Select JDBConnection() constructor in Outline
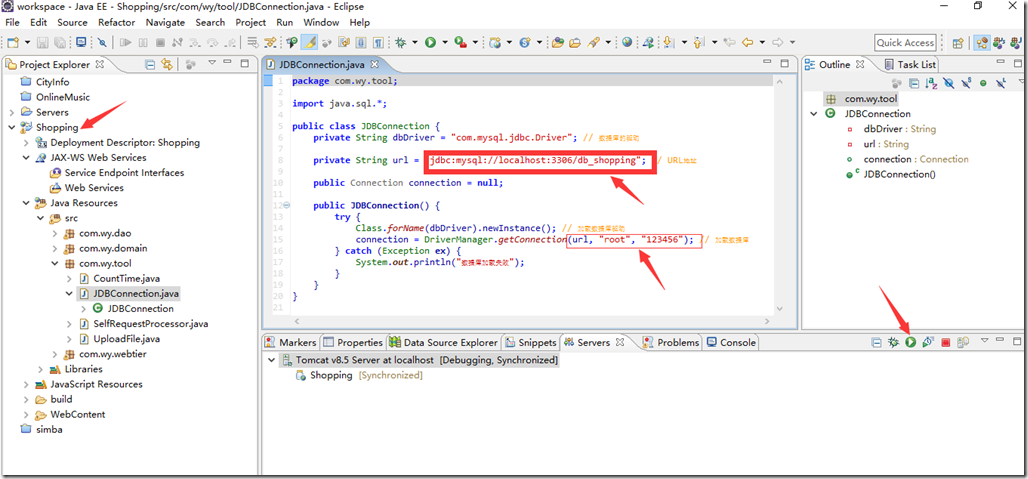 pos(899,174)
